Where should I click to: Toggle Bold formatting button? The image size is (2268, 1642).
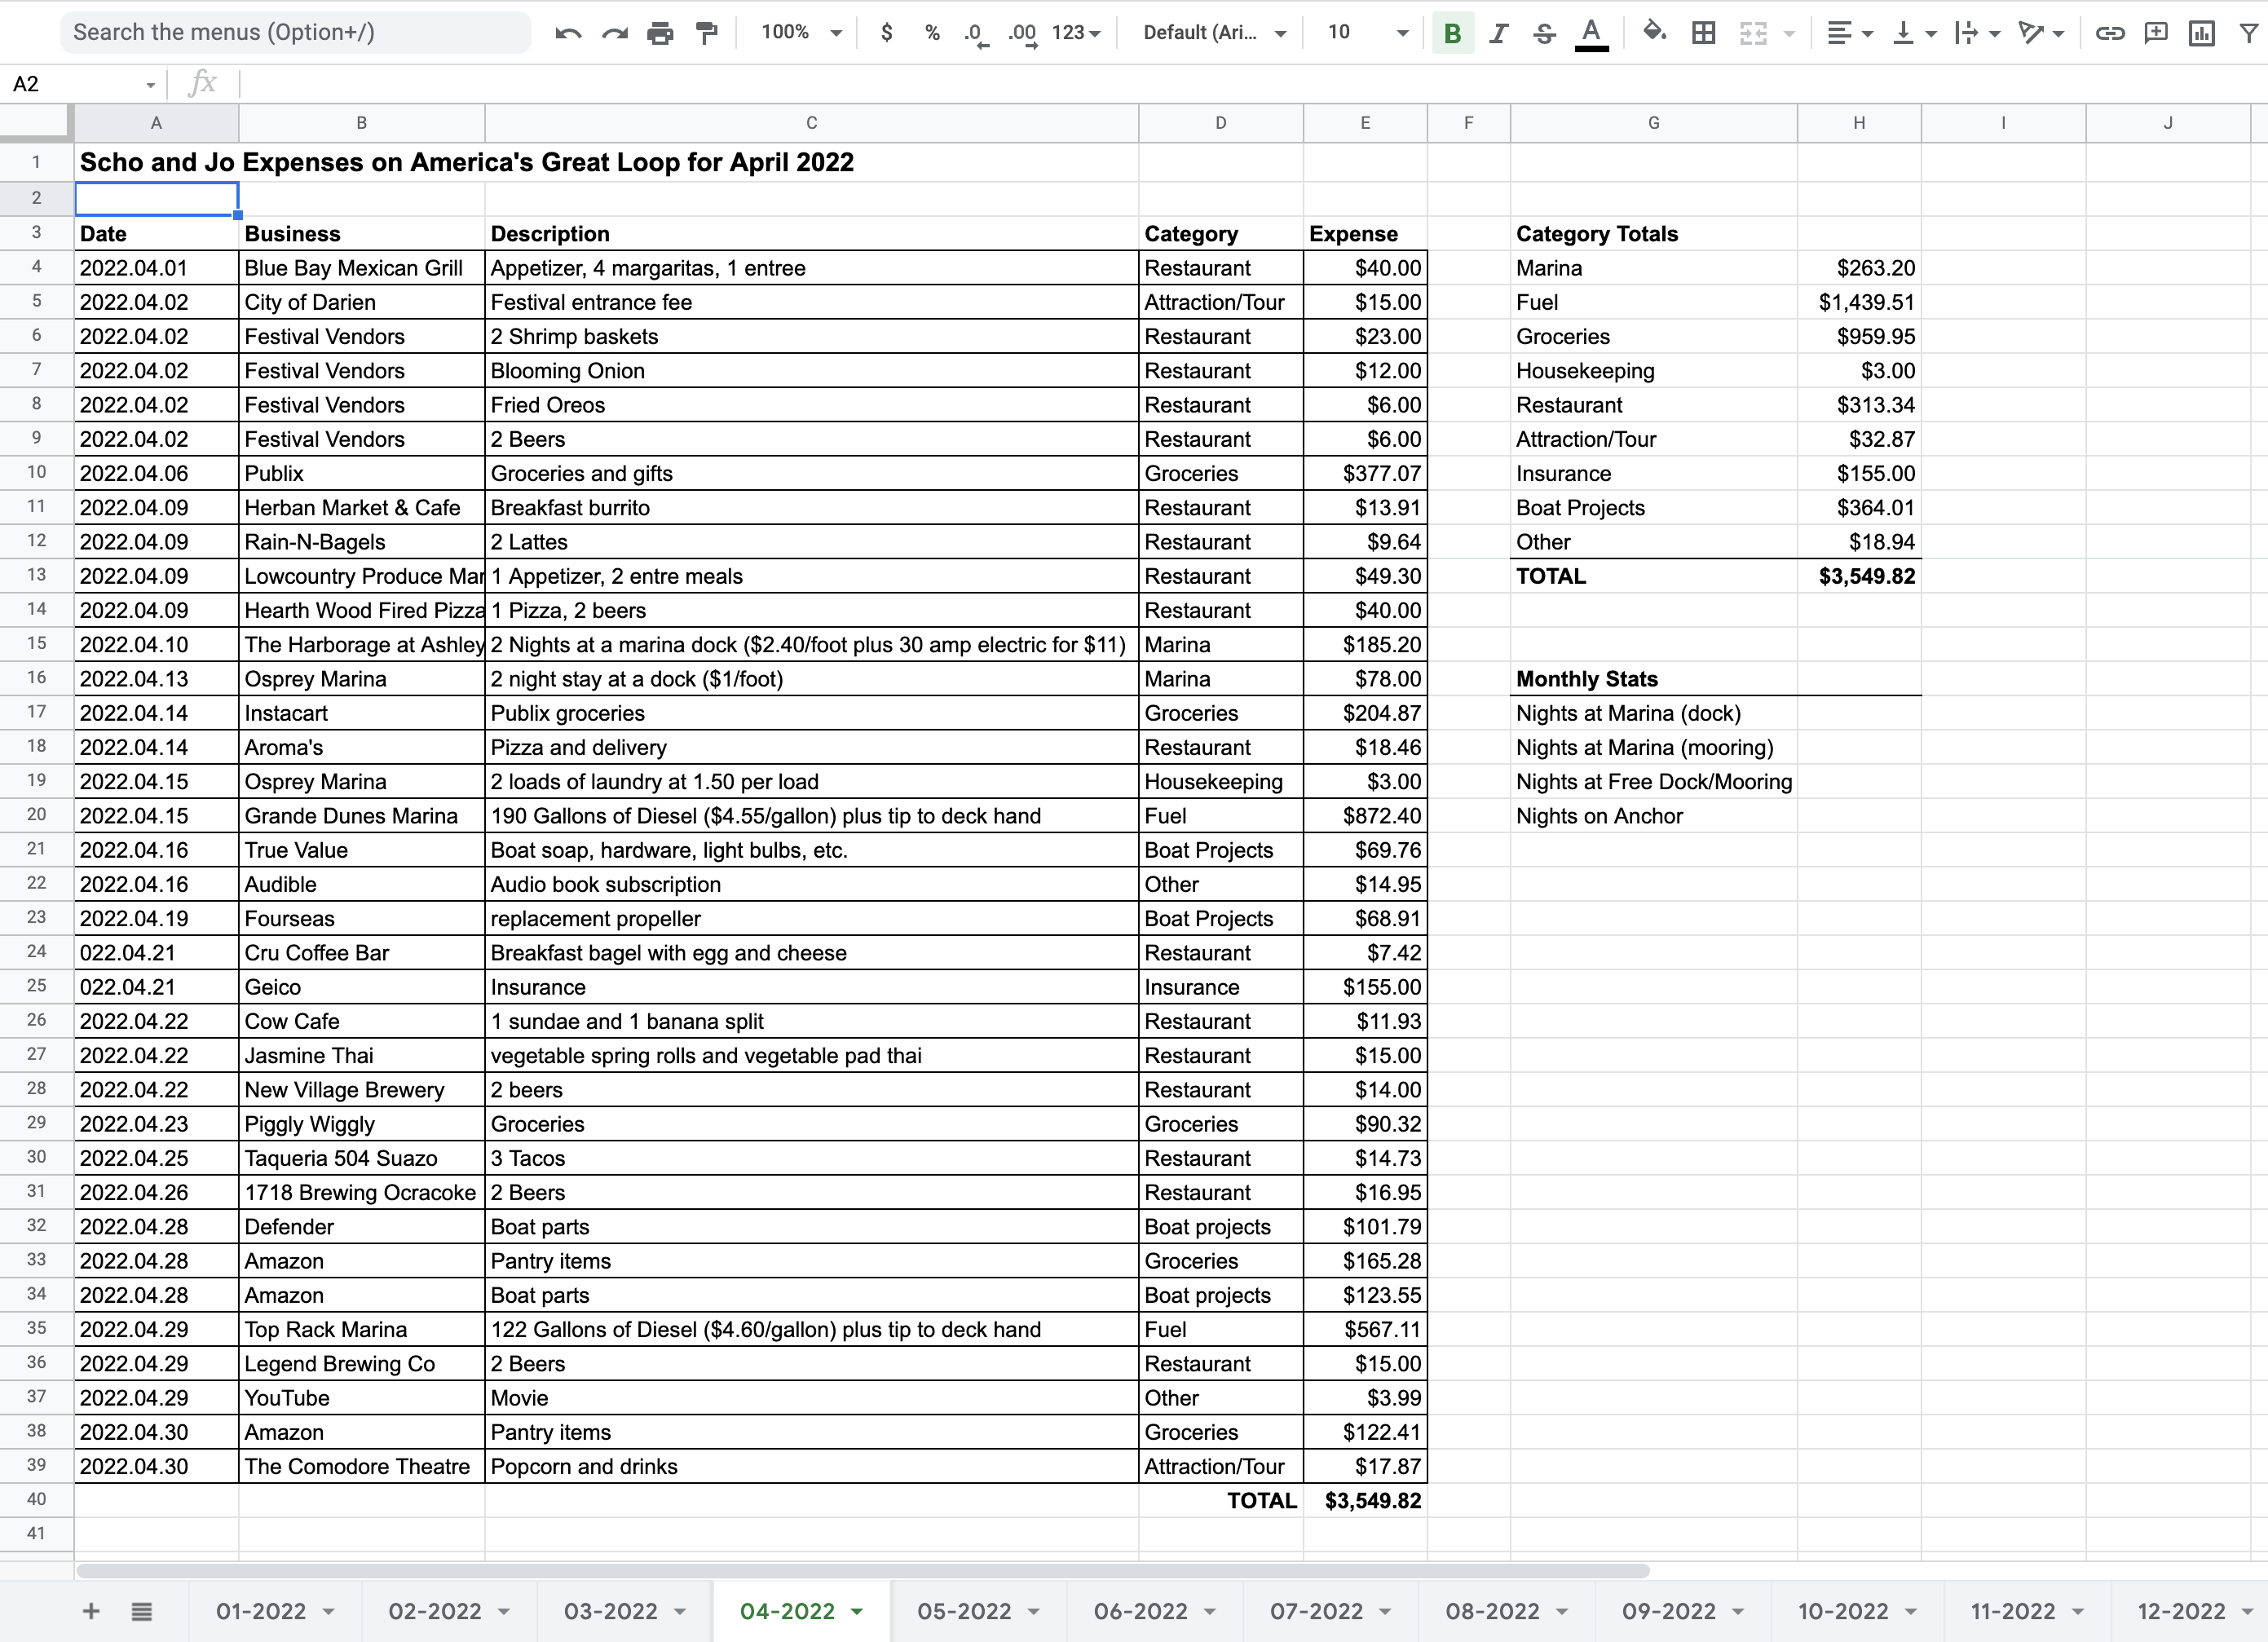click(1452, 33)
